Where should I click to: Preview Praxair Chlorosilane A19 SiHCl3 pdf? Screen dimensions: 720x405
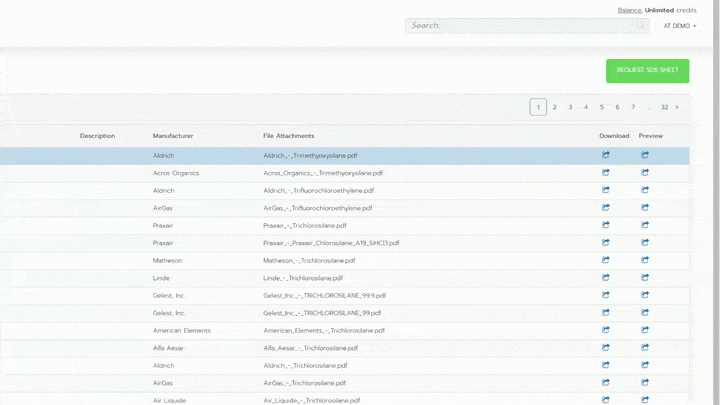(645, 242)
